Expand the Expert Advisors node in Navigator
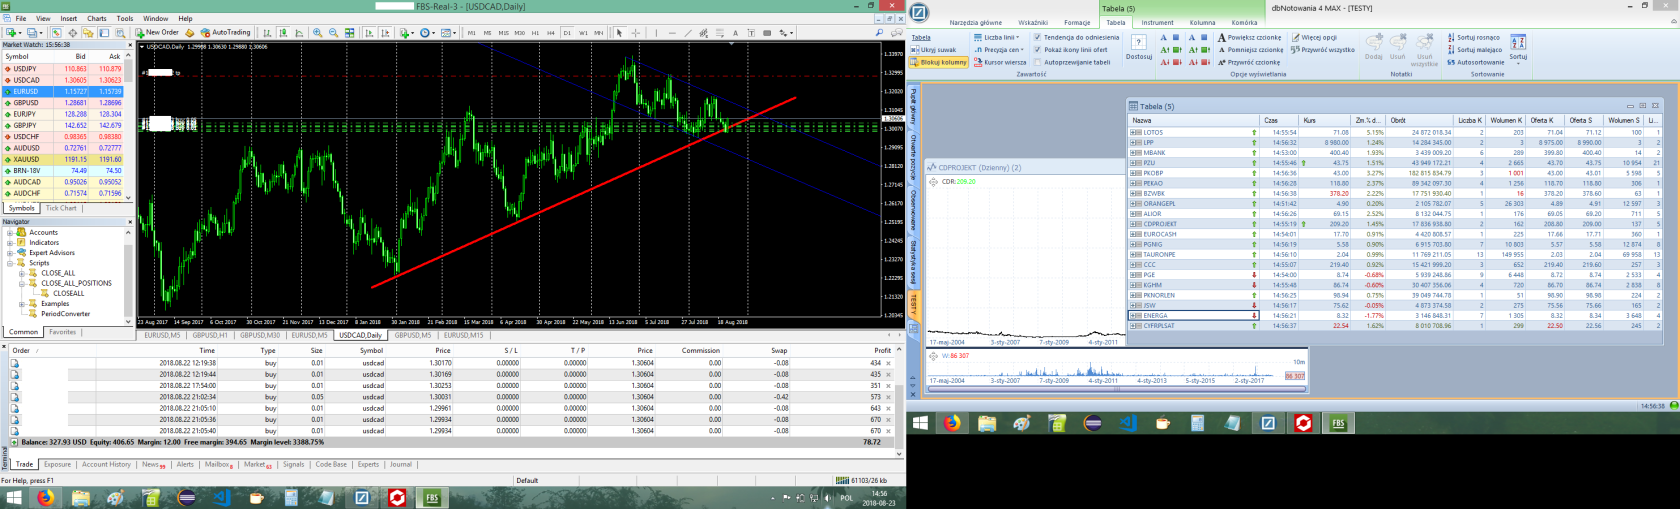 10,253
